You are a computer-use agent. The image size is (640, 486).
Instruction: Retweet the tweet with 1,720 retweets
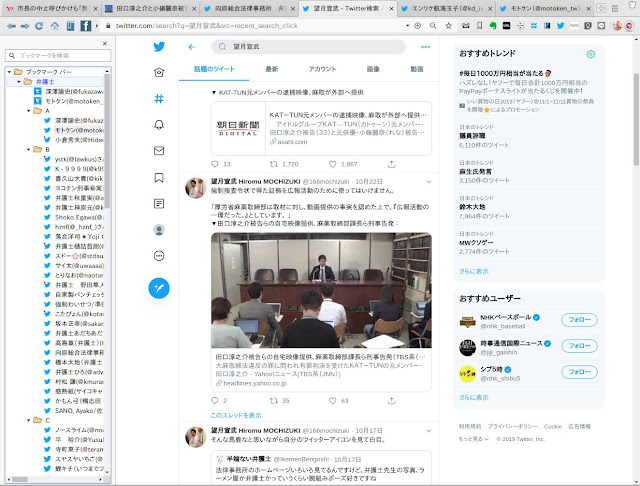[274, 164]
